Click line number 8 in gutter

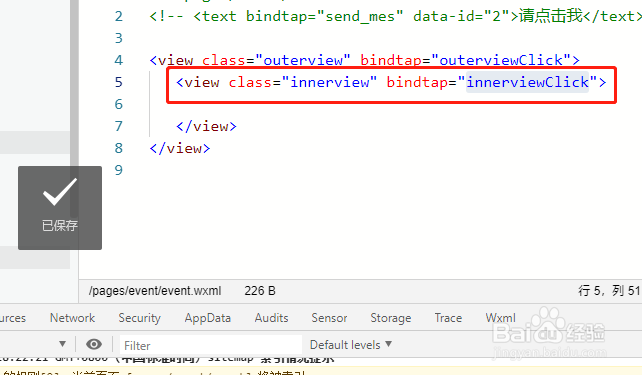click(118, 148)
